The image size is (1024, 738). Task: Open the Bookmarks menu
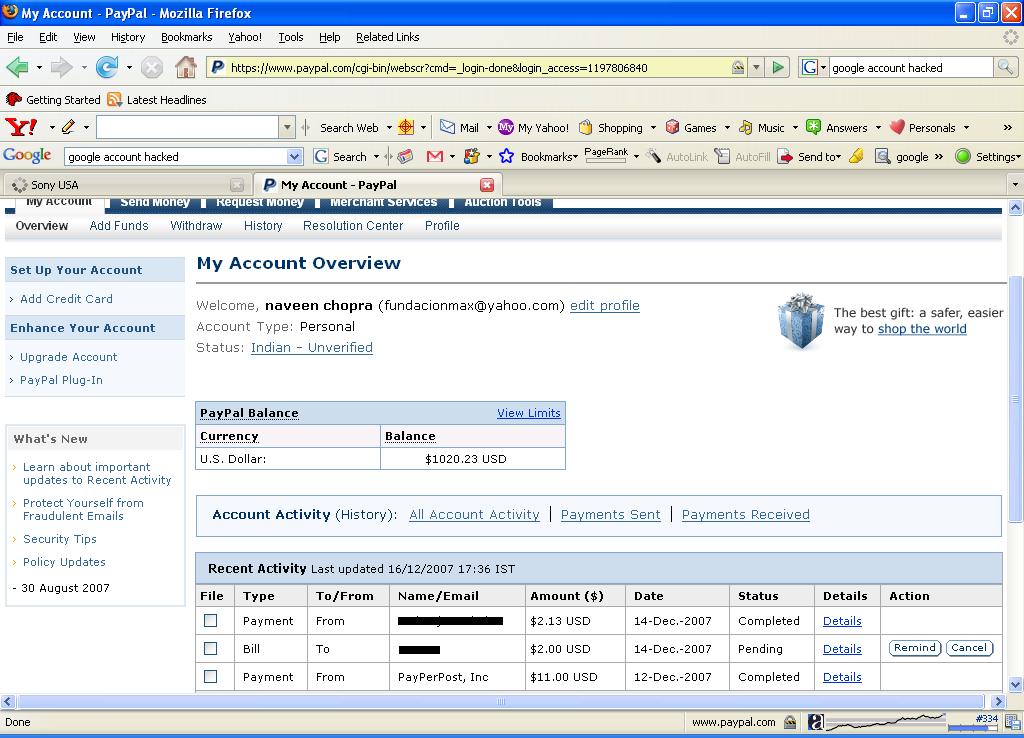[187, 37]
